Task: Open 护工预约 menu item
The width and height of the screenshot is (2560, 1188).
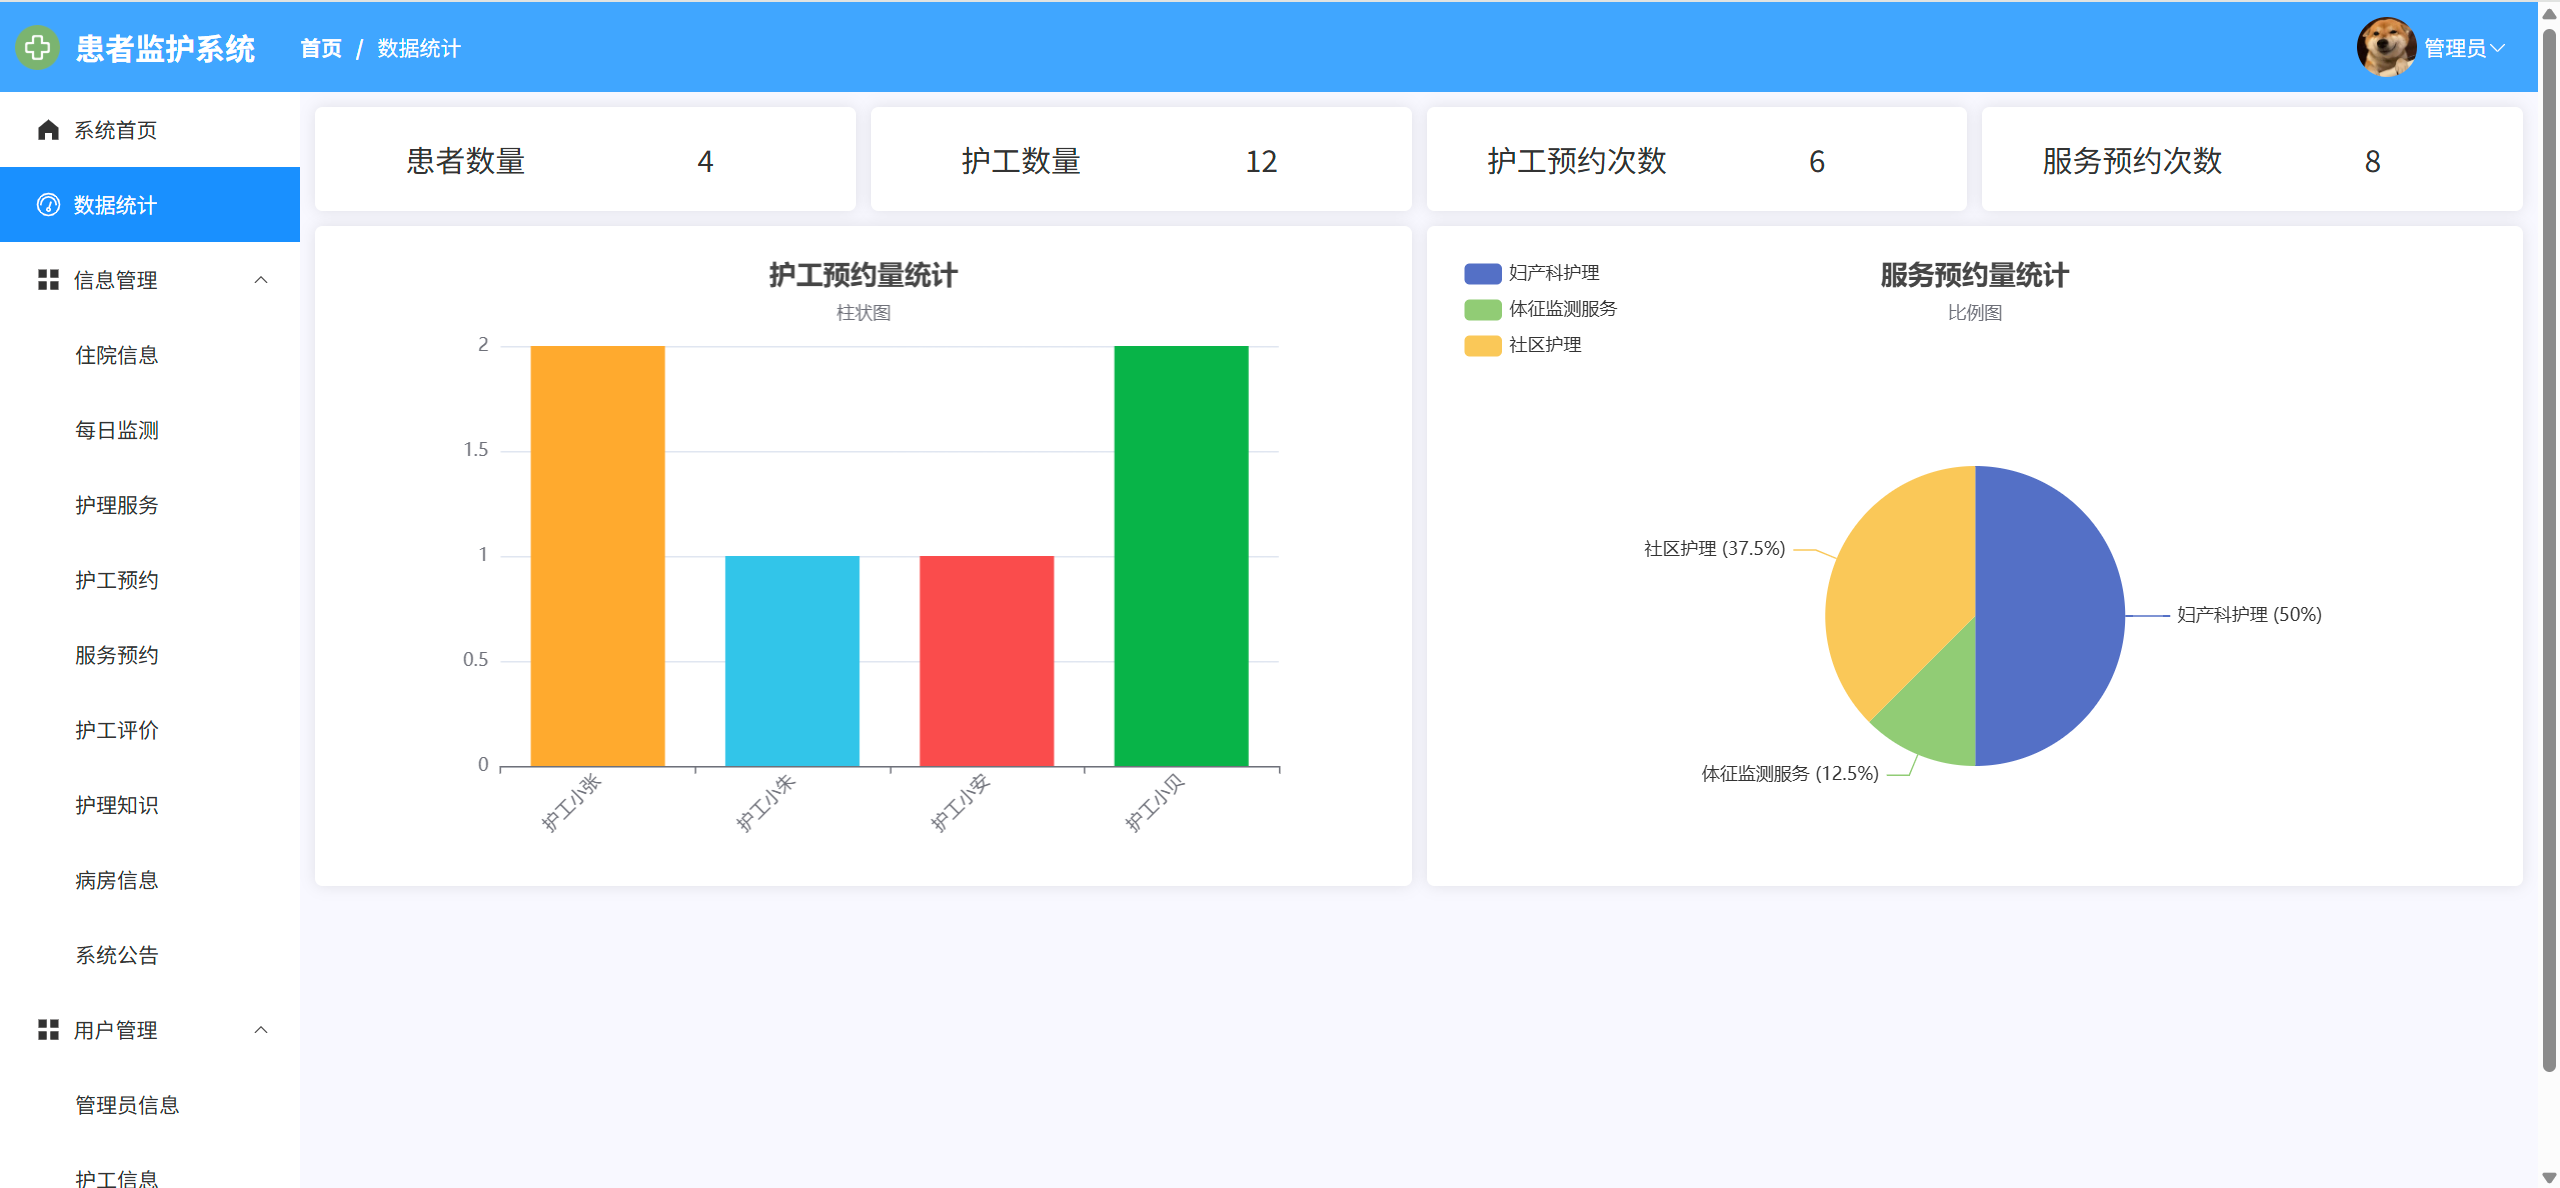Action: click(x=117, y=580)
